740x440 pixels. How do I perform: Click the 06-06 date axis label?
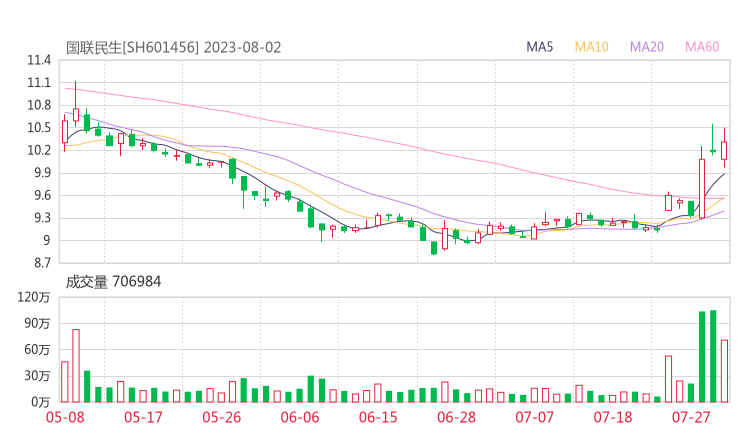[300, 417]
